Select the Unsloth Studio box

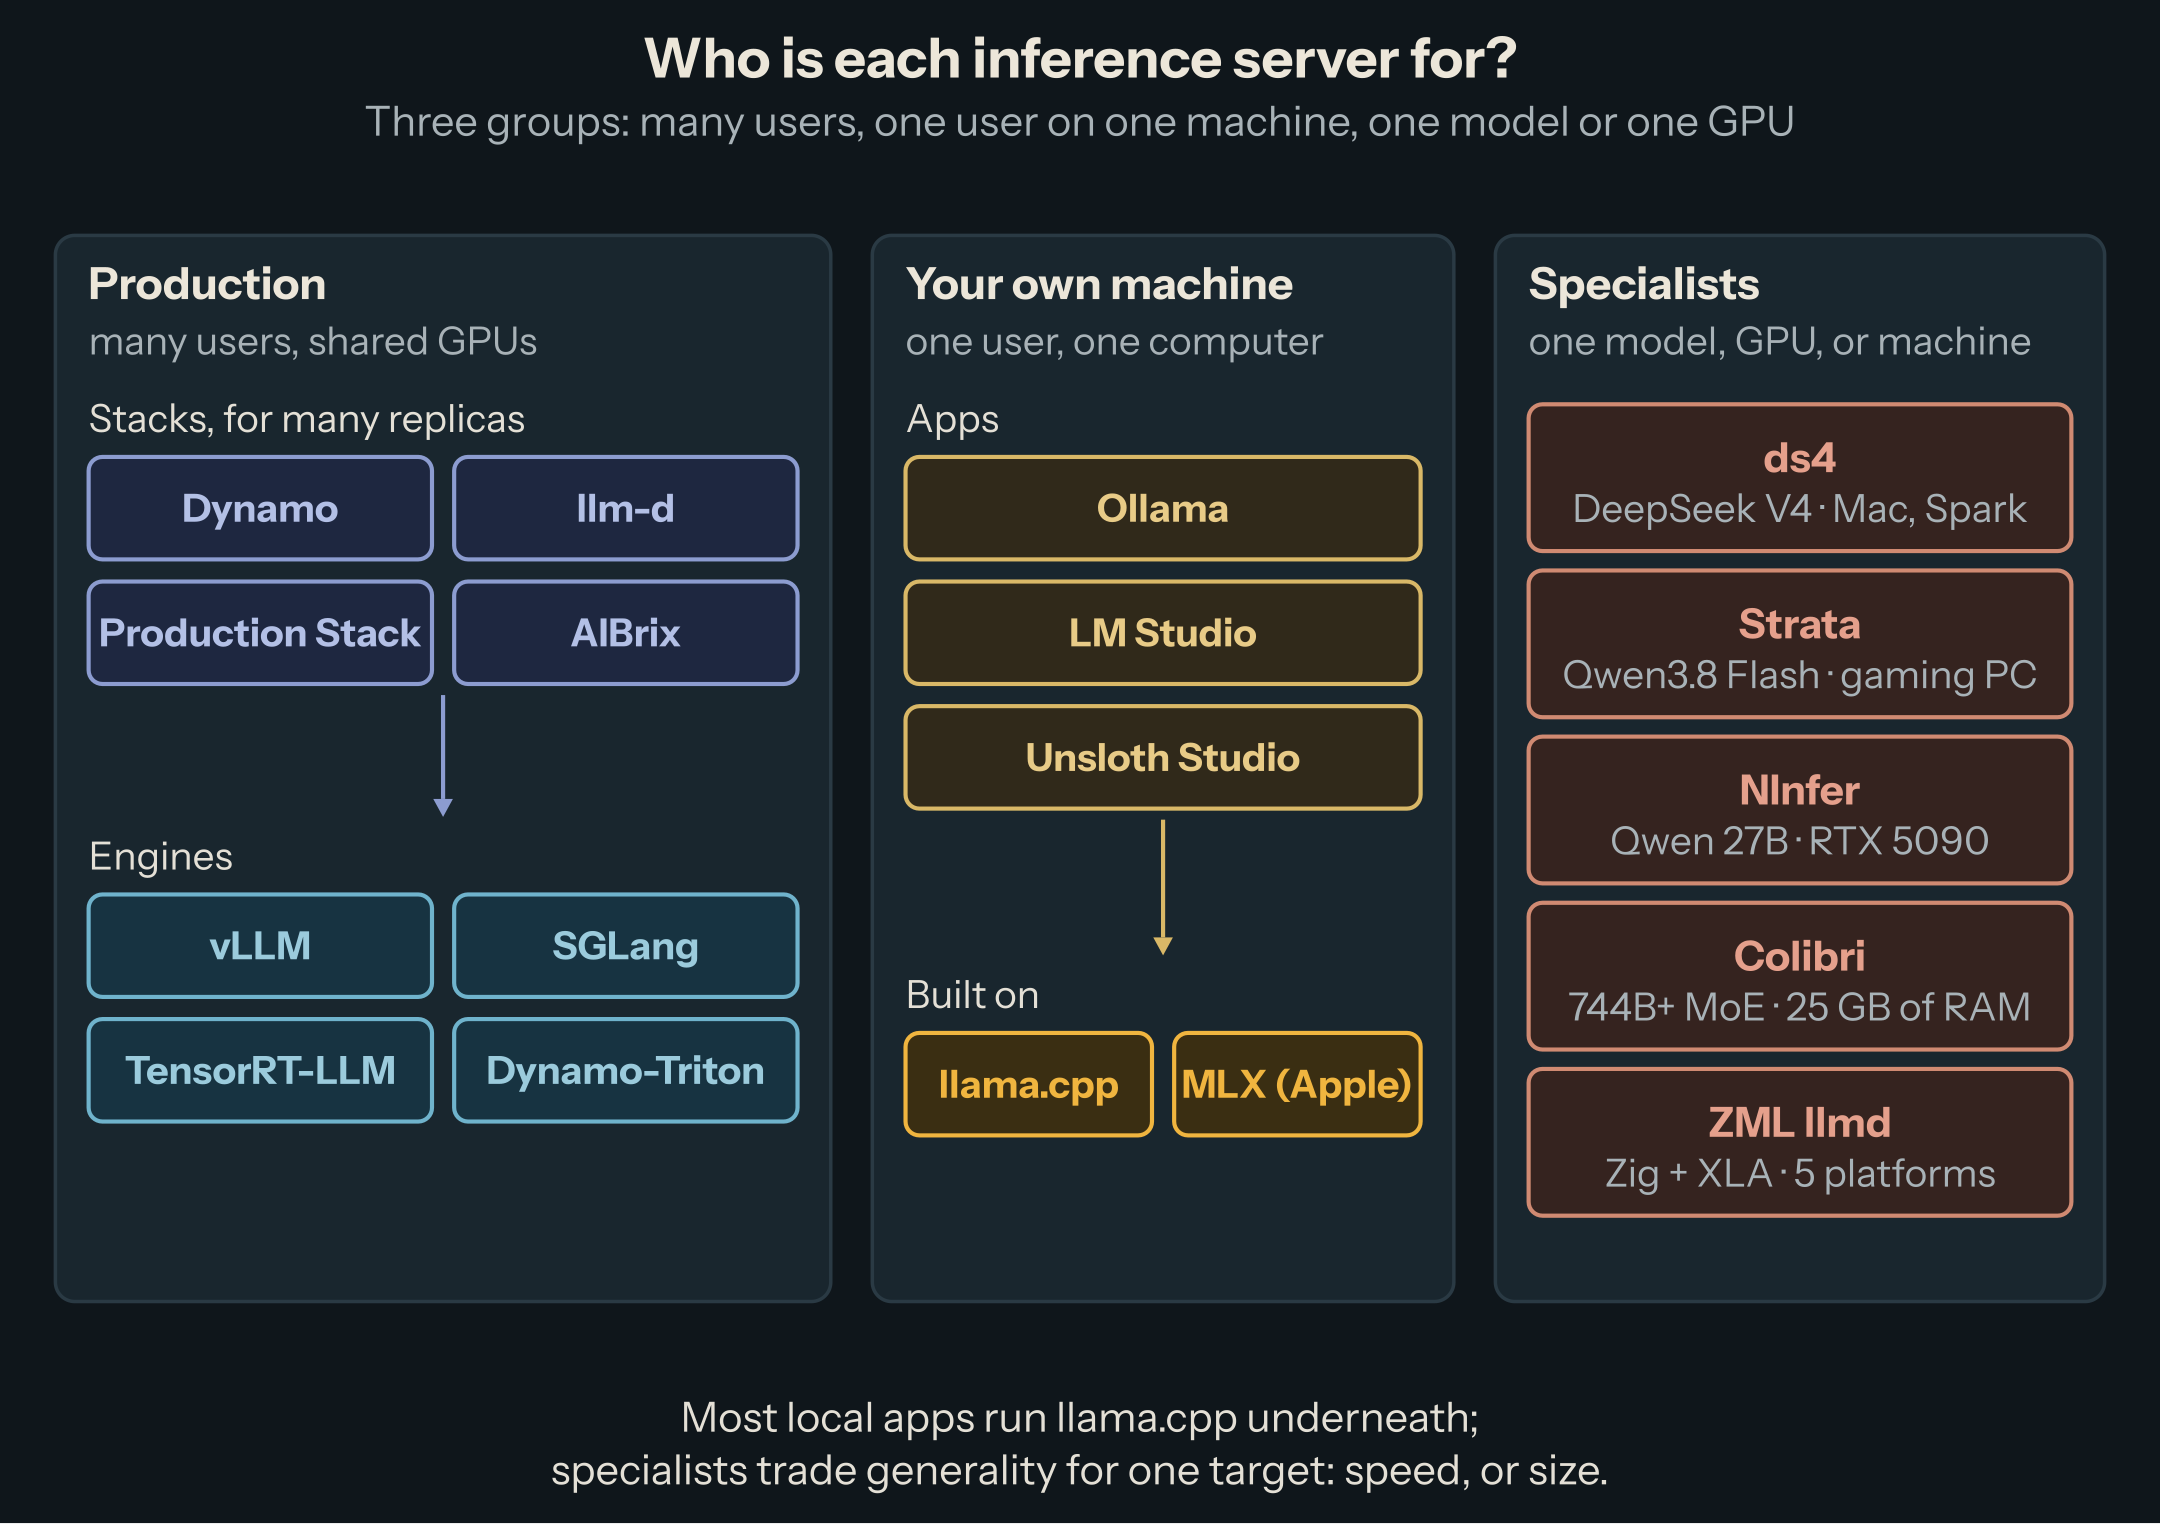point(1162,757)
